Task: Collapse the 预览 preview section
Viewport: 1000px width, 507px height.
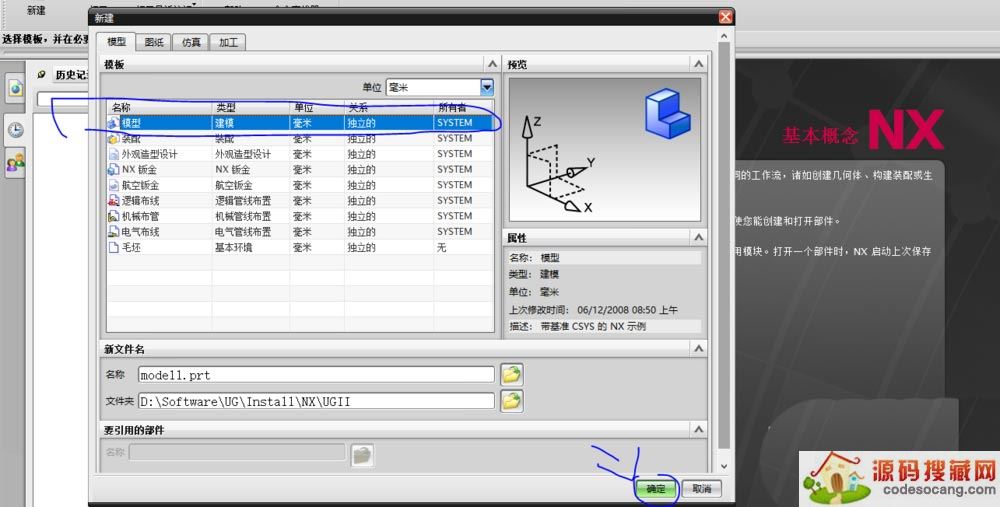Action: point(699,64)
